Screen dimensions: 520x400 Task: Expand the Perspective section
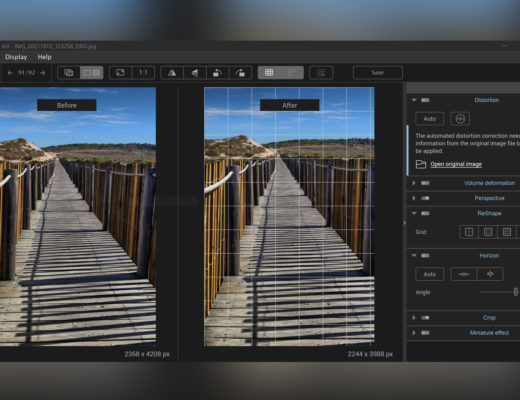(x=414, y=198)
